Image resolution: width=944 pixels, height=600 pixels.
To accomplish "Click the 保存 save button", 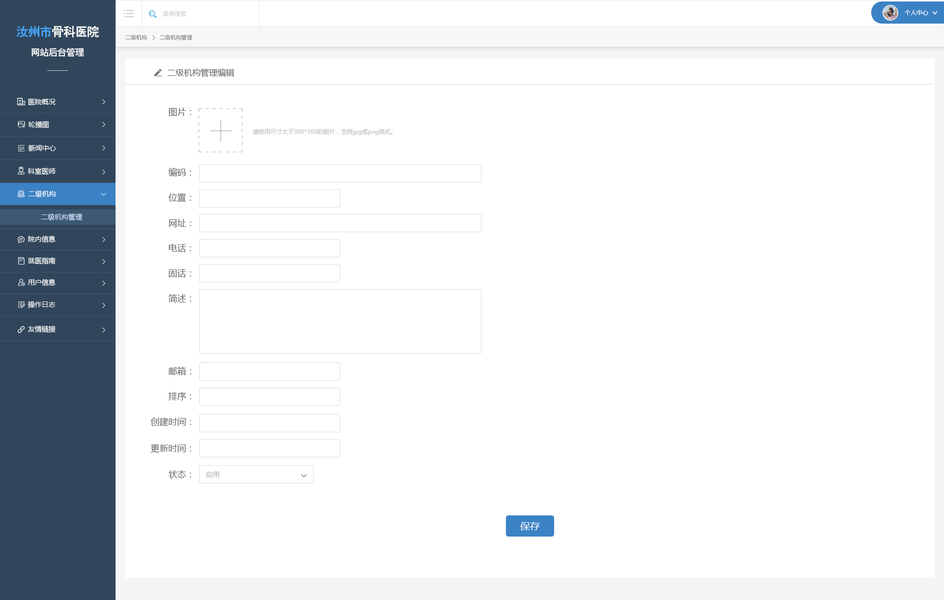I will click(x=529, y=526).
